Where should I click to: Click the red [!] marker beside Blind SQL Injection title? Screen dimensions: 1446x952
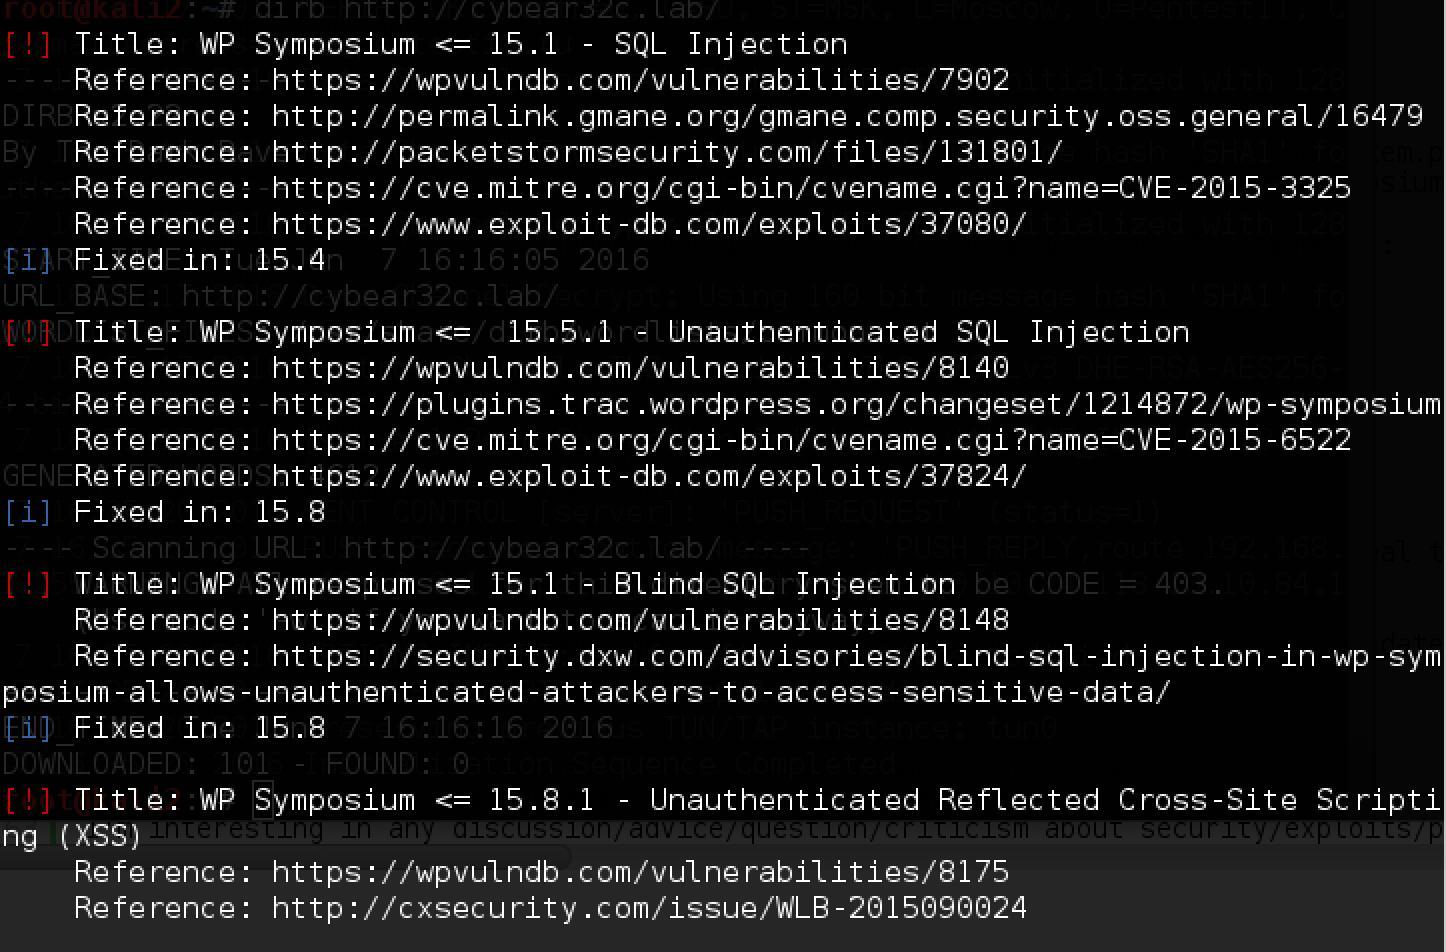pyautogui.click(x=28, y=584)
